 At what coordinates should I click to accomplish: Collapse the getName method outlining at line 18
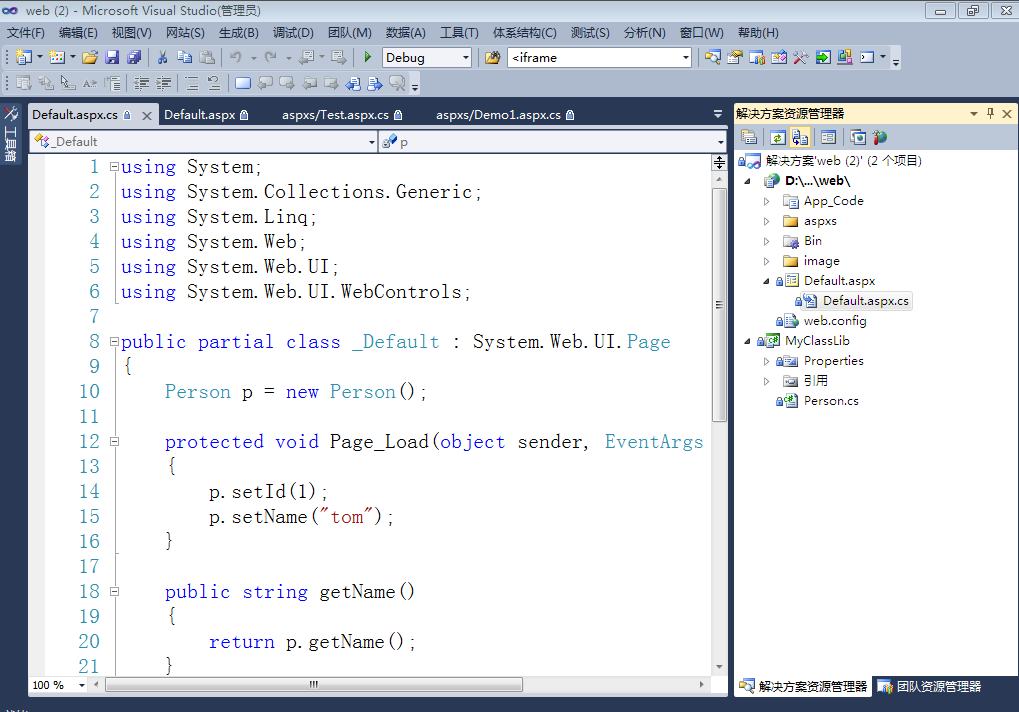pos(114,592)
